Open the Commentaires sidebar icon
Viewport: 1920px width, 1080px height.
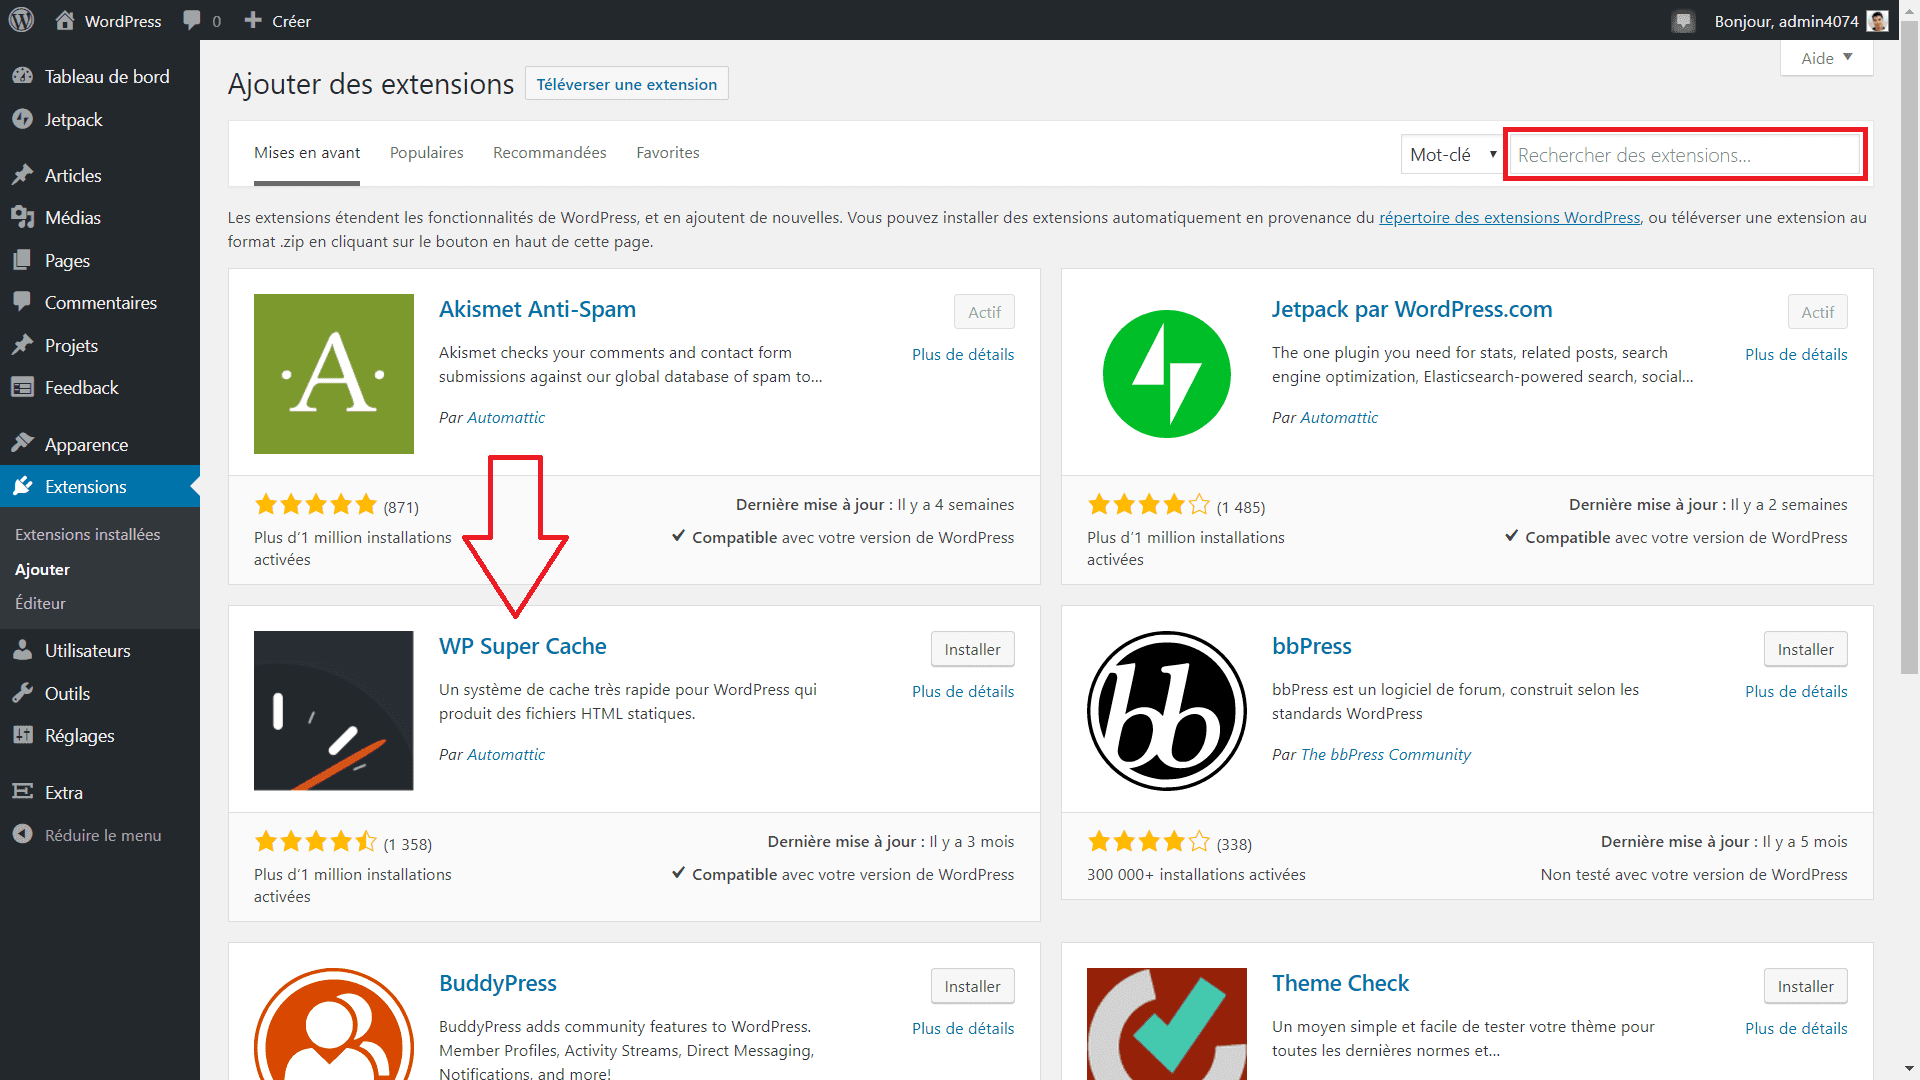point(22,302)
